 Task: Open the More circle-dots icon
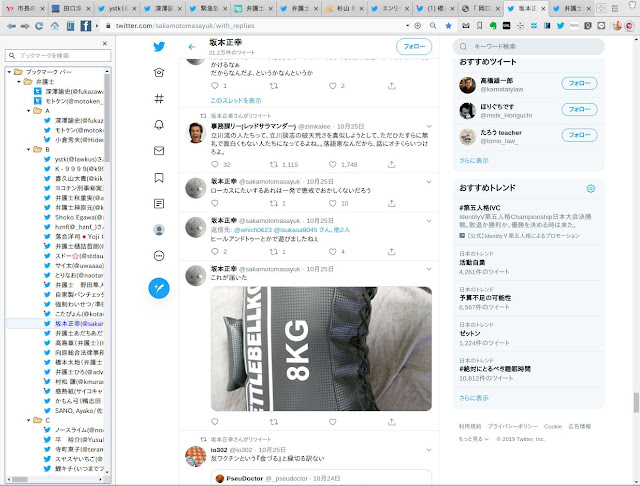[x=159, y=256]
